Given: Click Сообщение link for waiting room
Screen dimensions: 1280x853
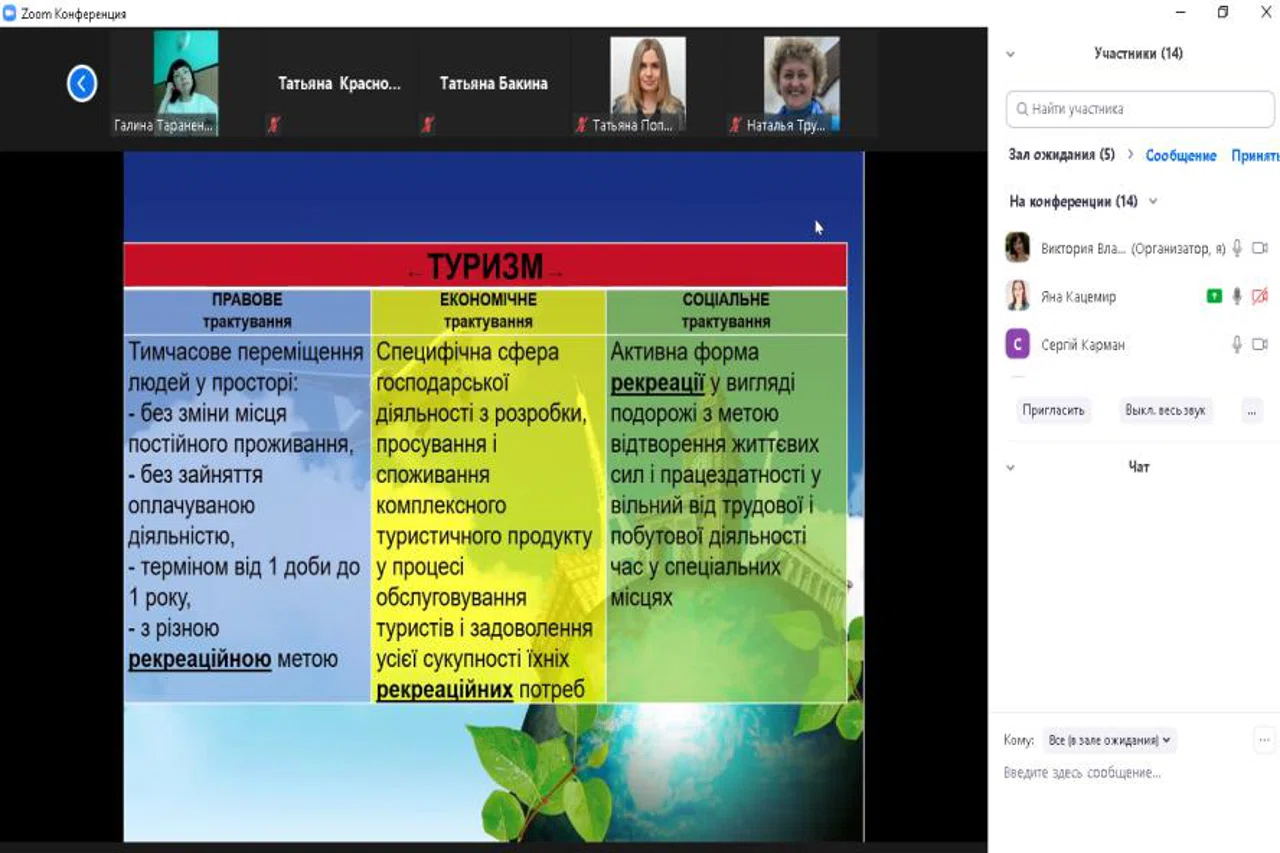Looking at the screenshot, I should (1181, 155).
